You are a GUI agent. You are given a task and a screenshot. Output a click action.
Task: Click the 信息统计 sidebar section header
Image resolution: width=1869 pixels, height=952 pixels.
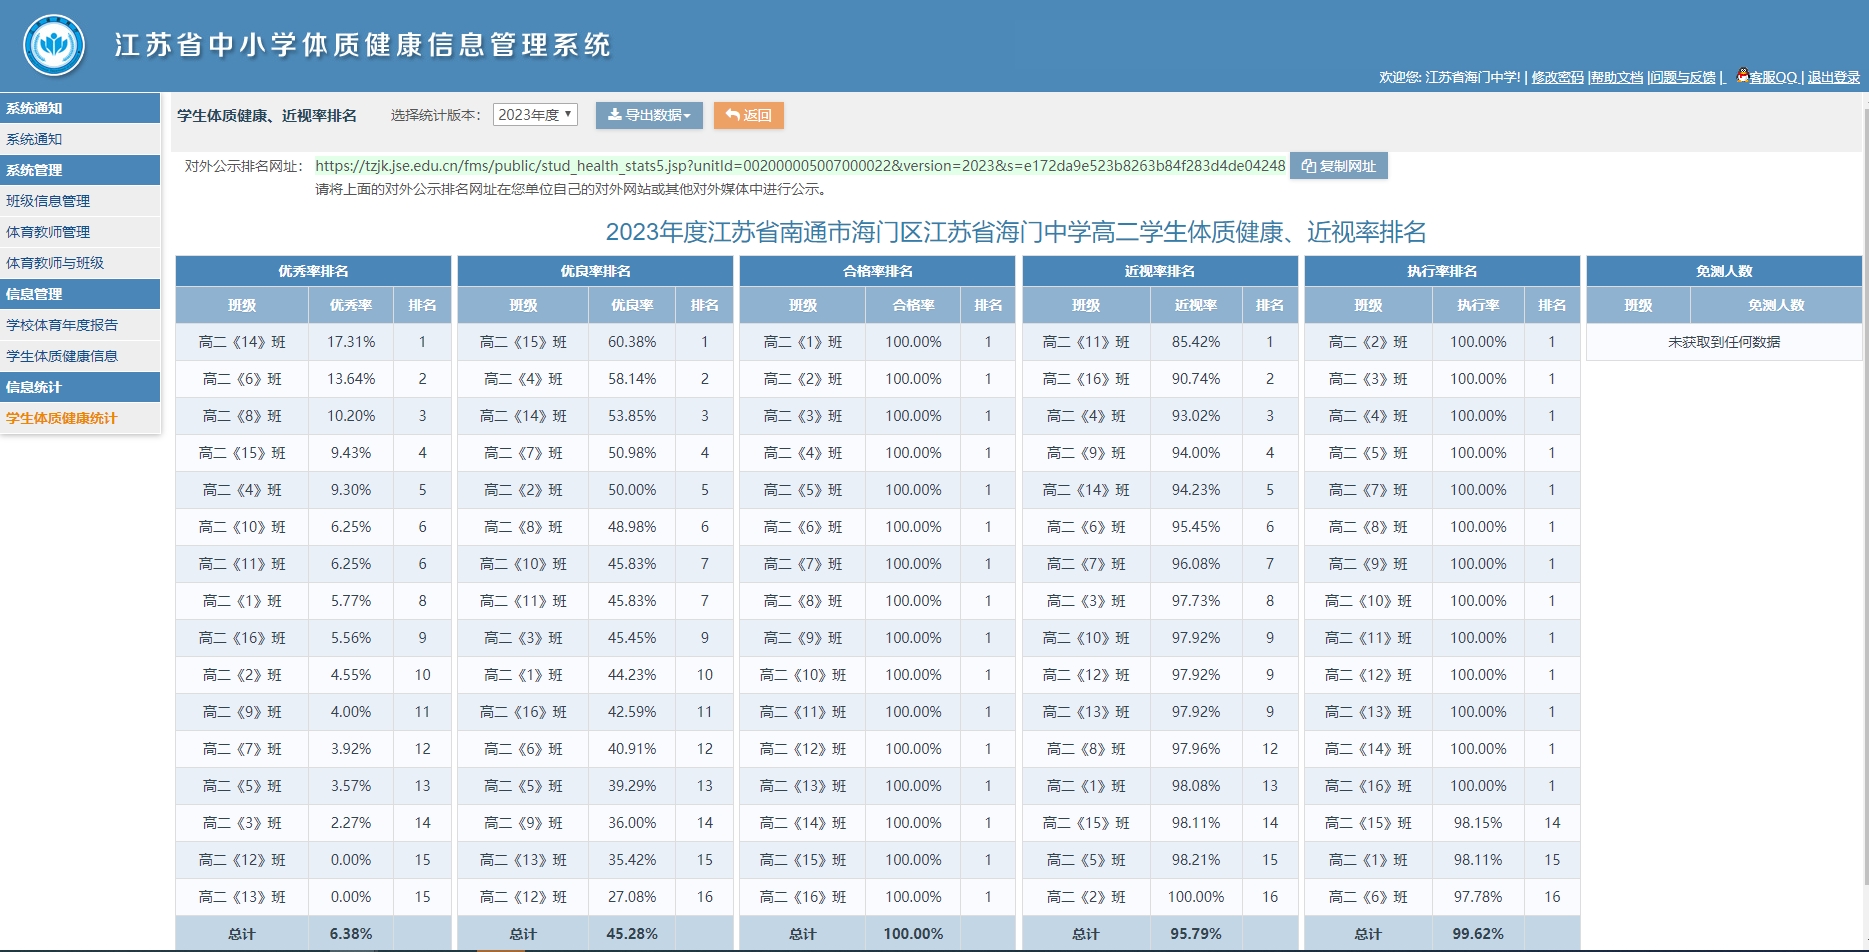pyautogui.click(x=80, y=387)
